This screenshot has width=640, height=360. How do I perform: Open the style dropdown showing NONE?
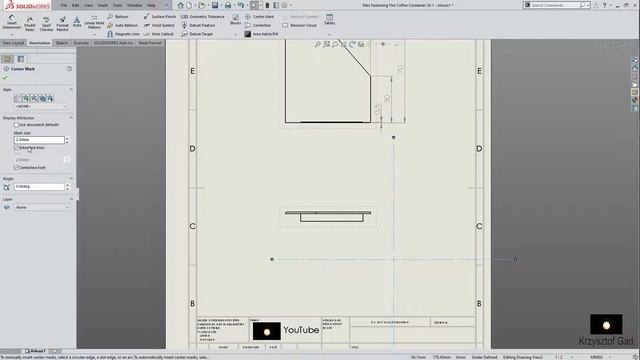[x=41, y=106]
